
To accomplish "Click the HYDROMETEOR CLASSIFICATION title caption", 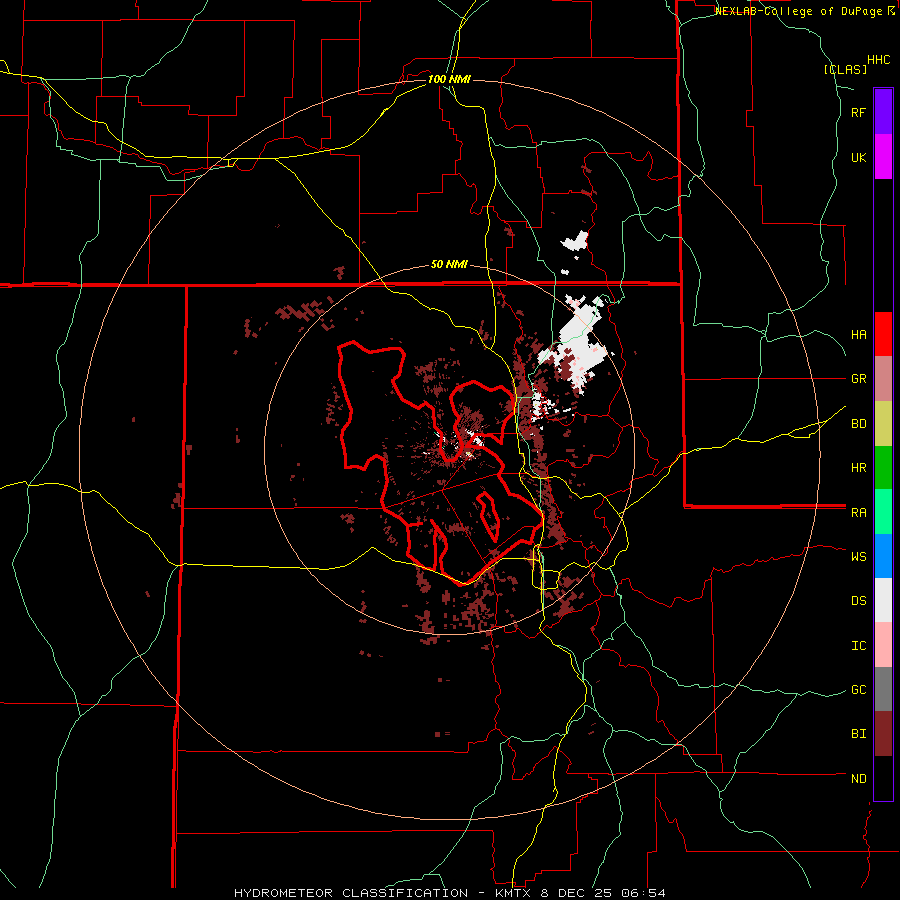I will [351, 893].
